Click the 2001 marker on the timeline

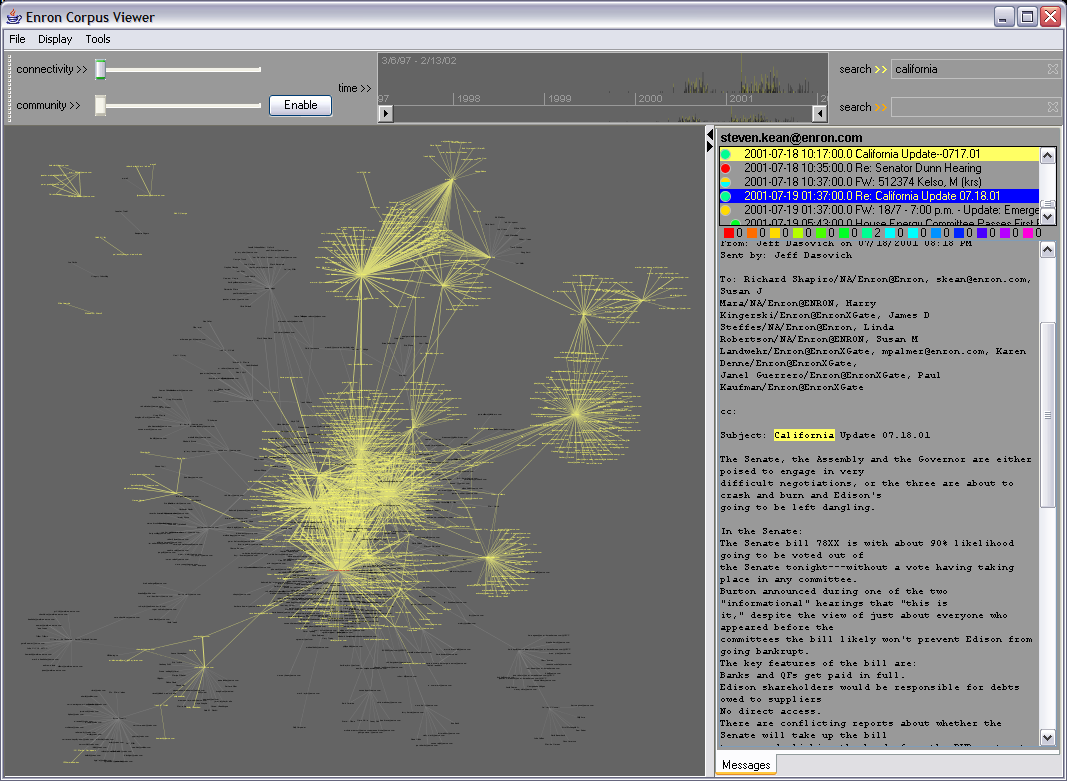click(741, 99)
